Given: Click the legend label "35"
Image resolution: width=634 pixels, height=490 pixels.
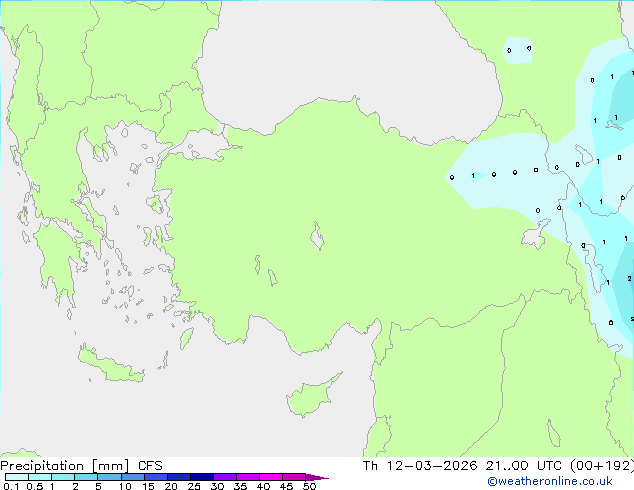Looking at the screenshot, I should [x=240, y=486].
